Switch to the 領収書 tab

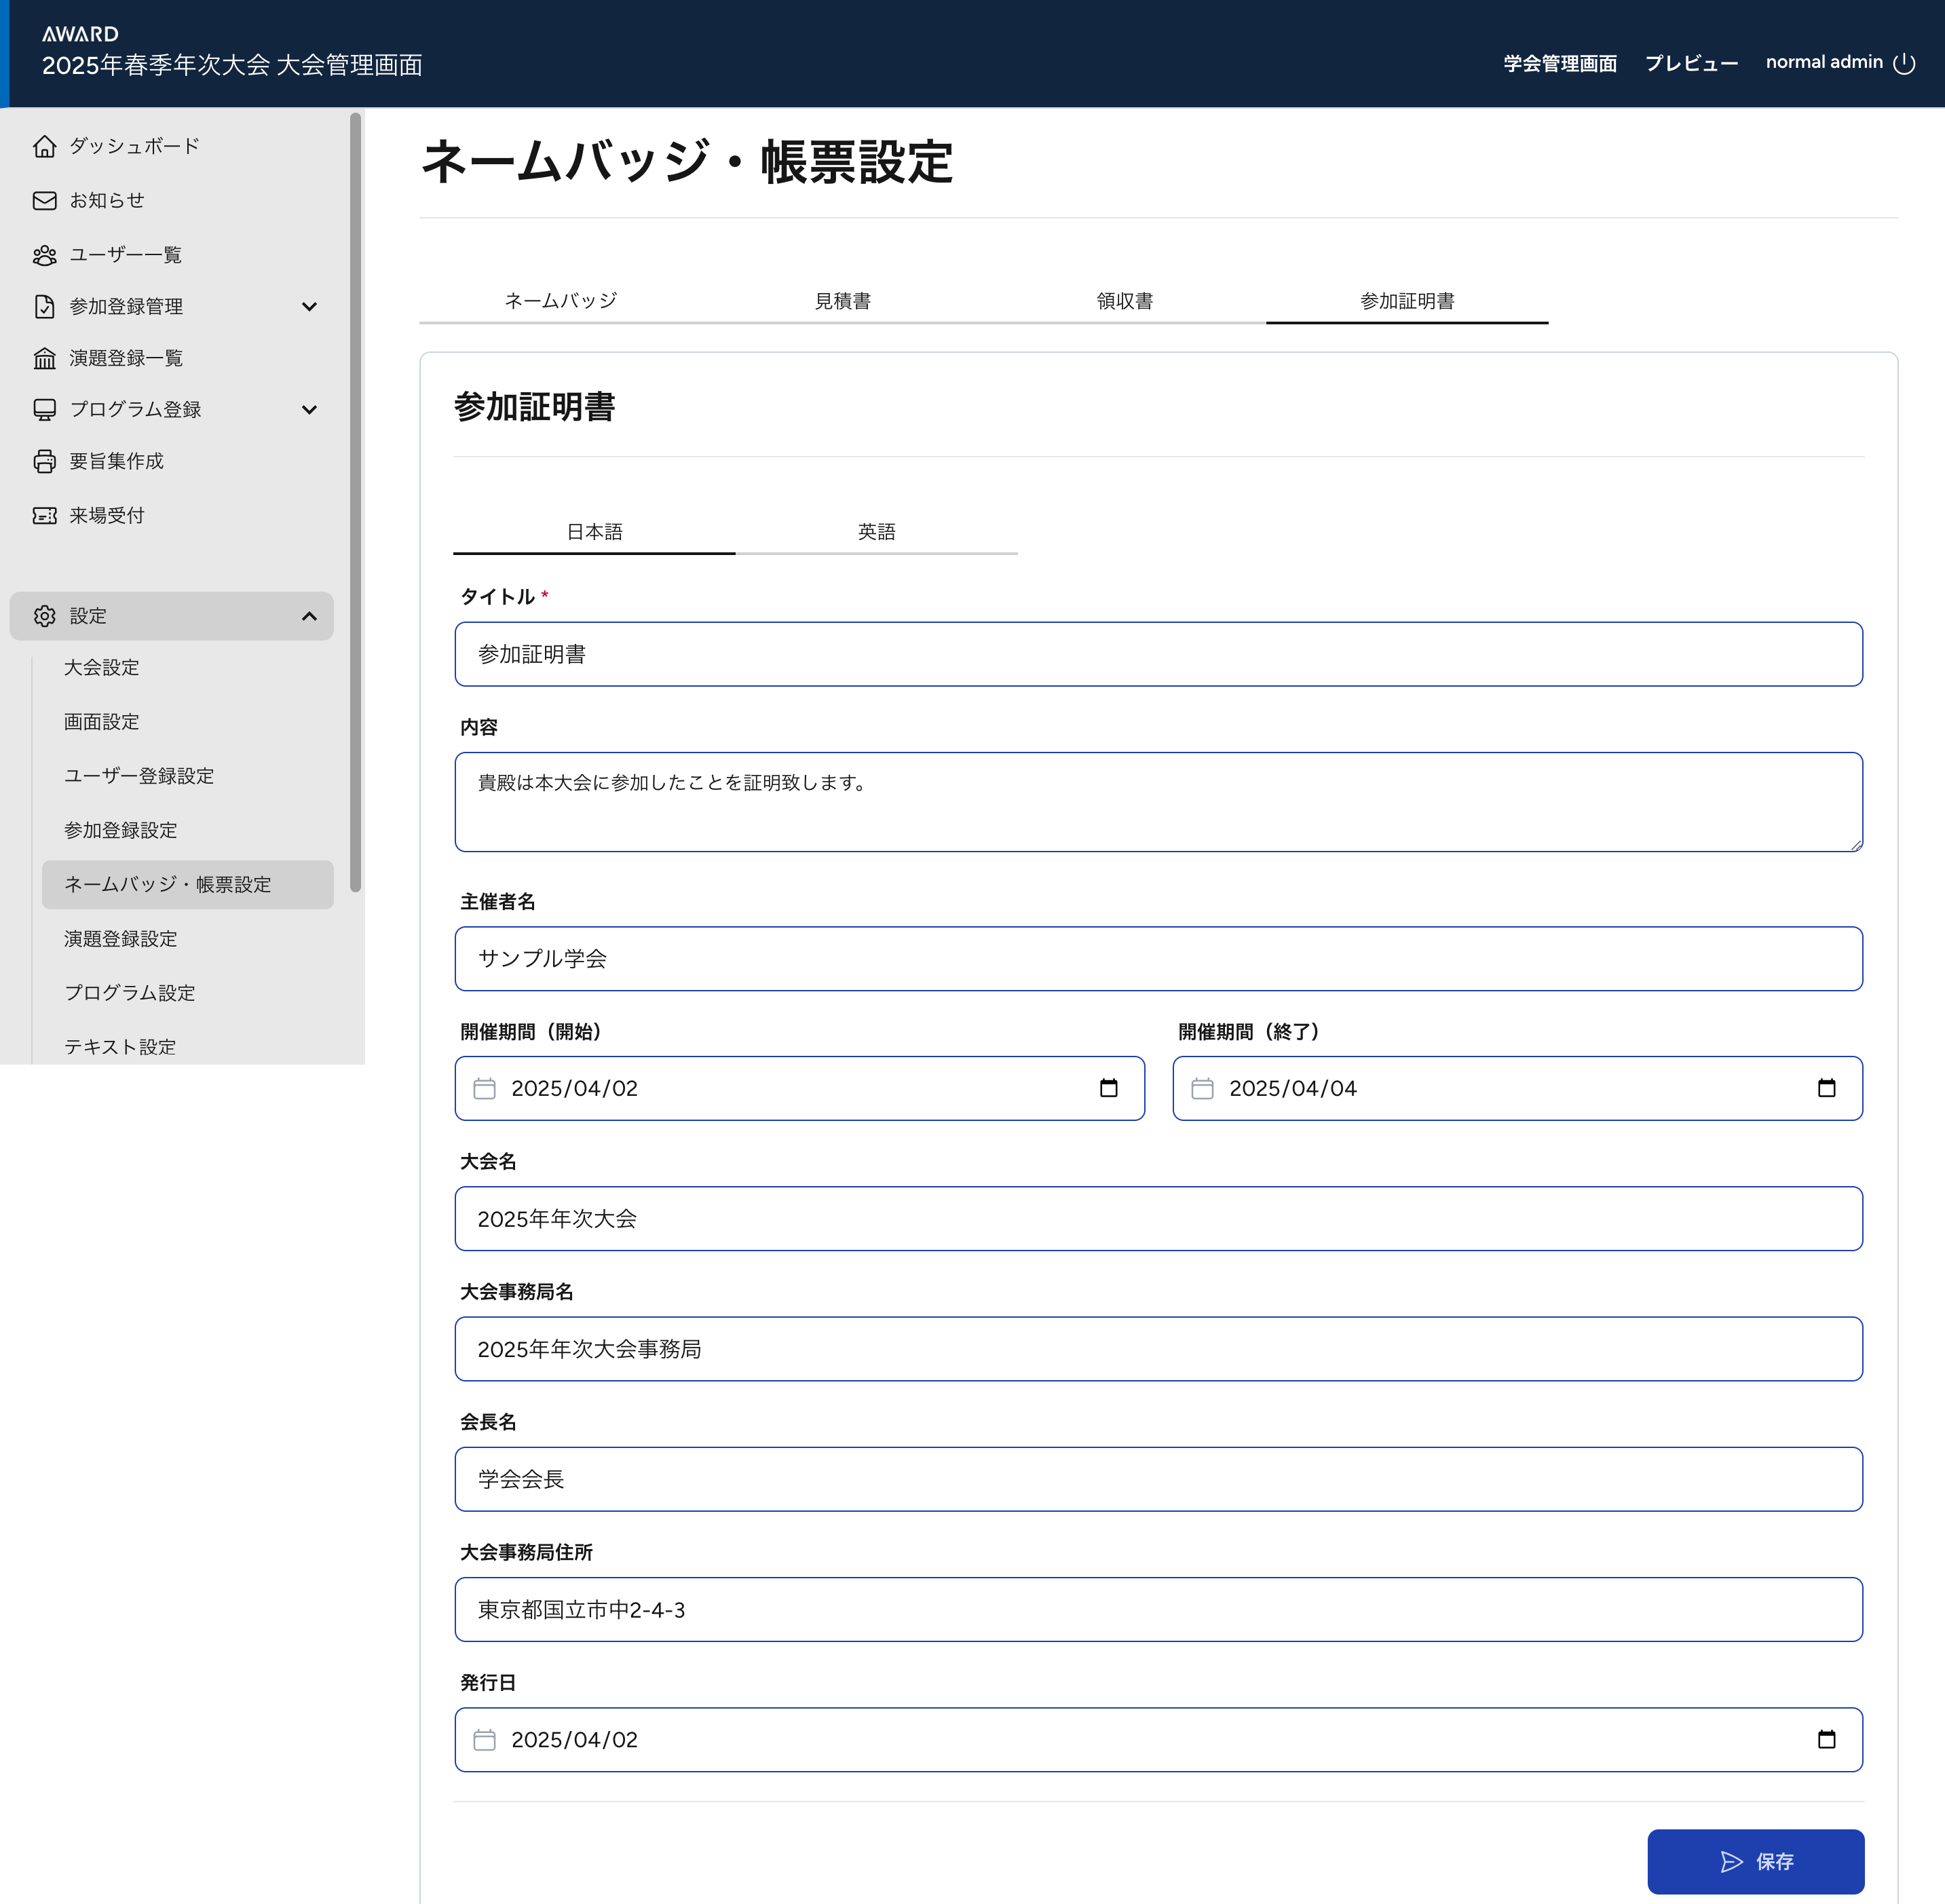pos(1124,301)
